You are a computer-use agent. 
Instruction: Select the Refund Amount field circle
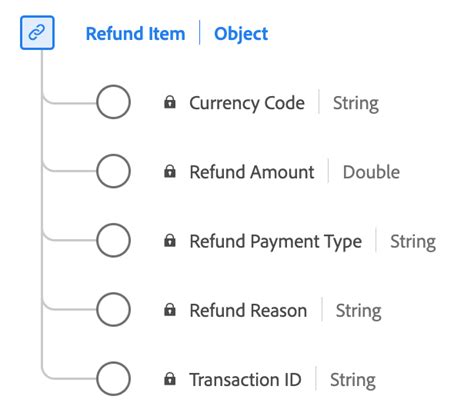click(x=113, y=171)
